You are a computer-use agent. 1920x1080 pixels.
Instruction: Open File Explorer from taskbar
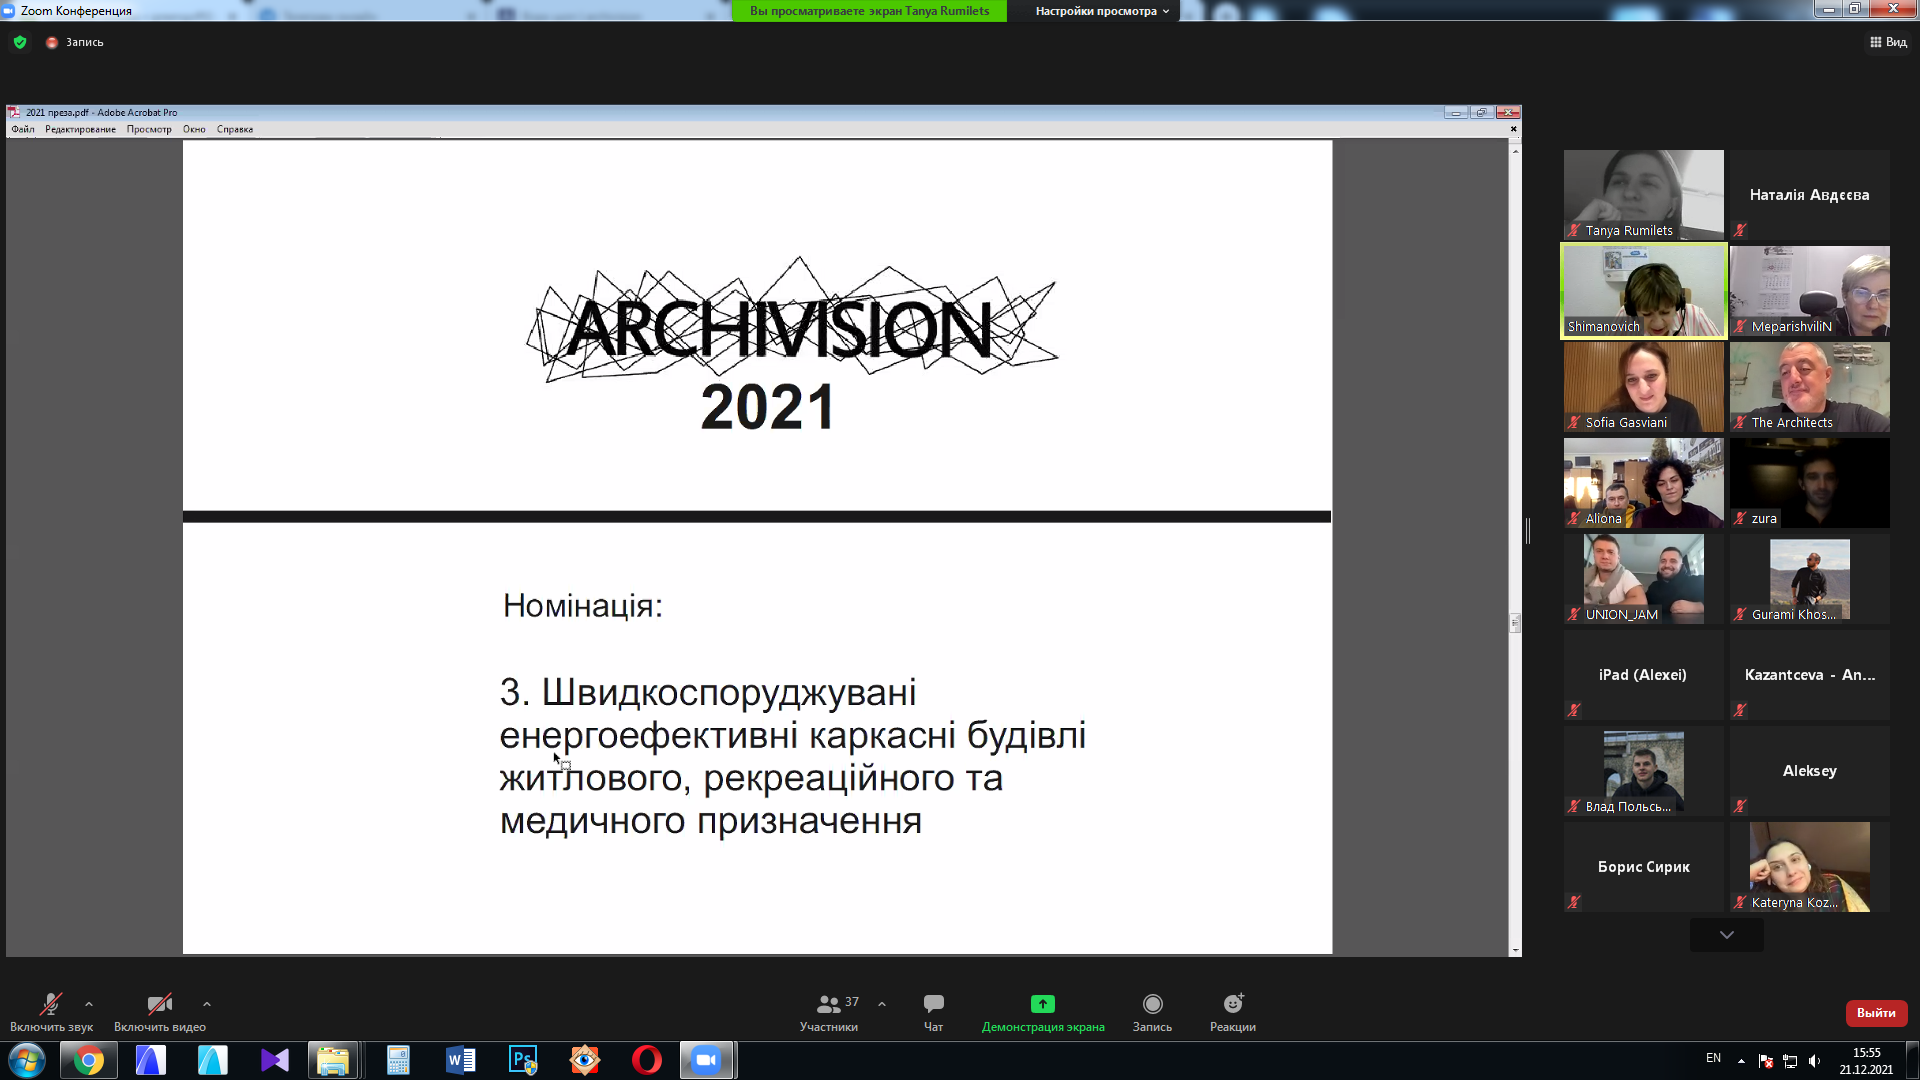click(x=333, y=1060)
